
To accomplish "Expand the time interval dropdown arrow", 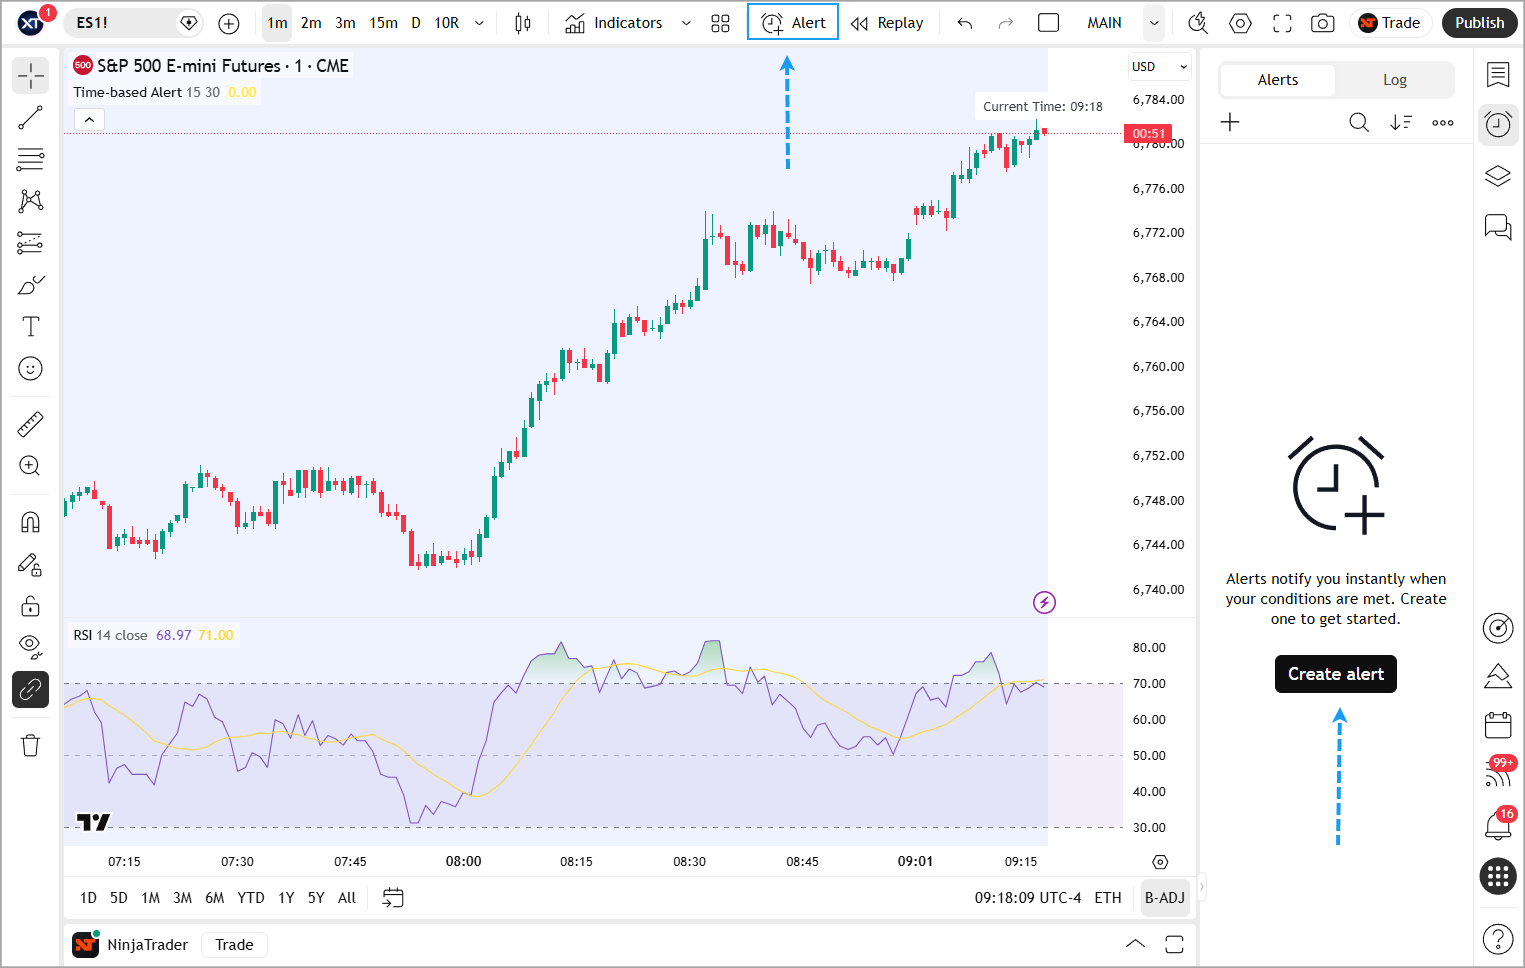I will [x=479, y=23].
